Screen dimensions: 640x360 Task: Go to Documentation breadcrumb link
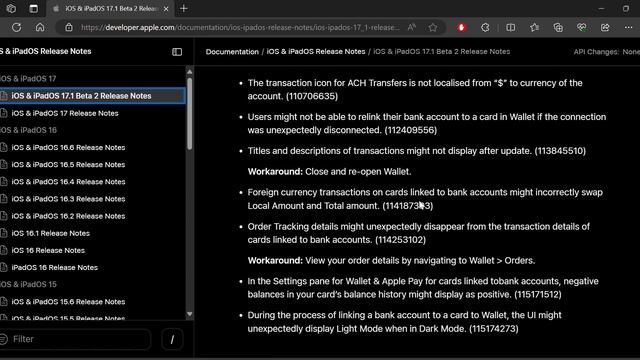pyautogui.click(x=232, y=52)
